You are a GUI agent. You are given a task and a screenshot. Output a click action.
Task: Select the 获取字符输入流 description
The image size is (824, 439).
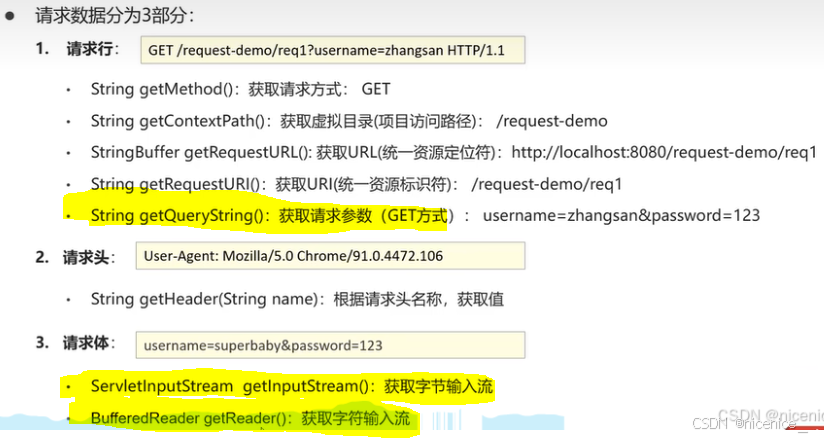355,418
